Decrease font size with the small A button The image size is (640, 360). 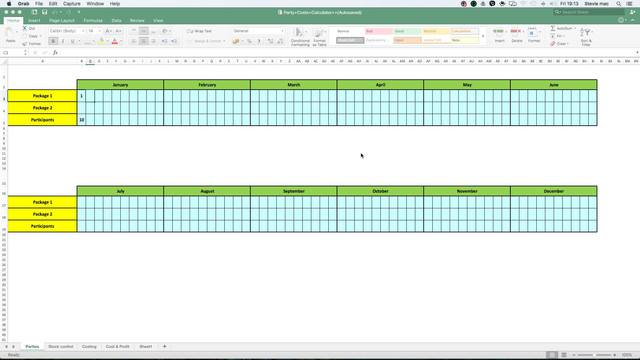(x=118, y=31)
